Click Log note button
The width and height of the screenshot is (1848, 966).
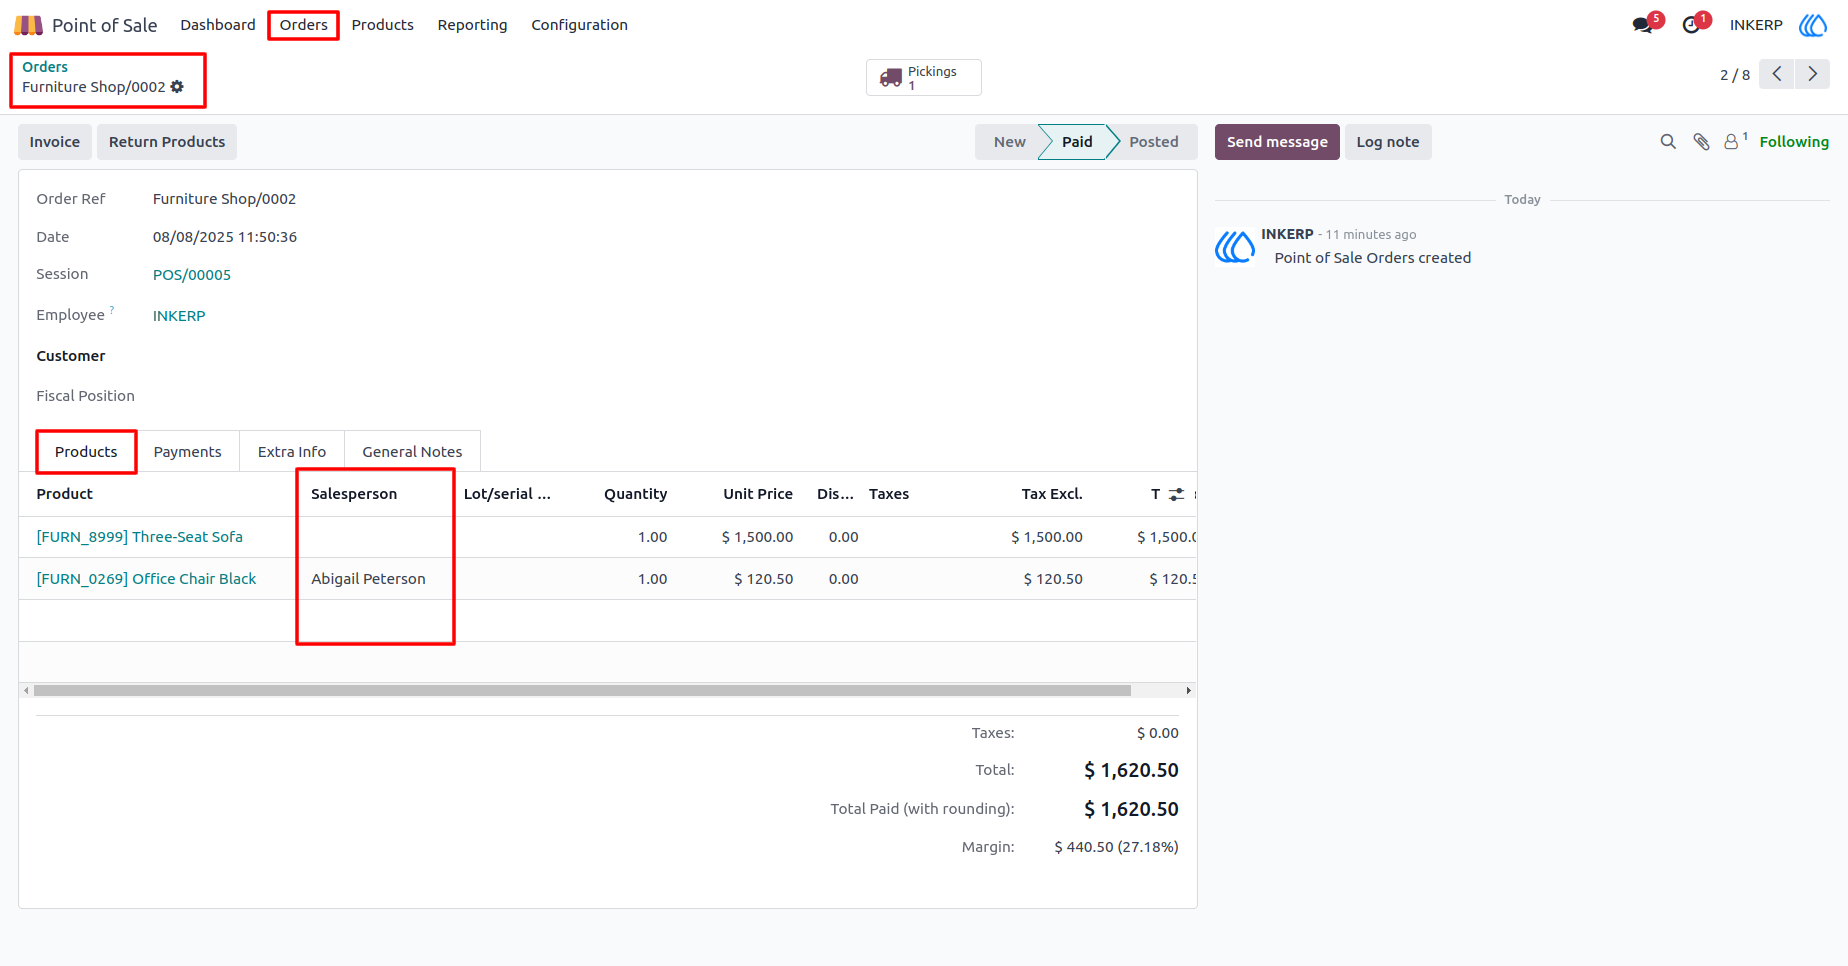[1388, 142]
